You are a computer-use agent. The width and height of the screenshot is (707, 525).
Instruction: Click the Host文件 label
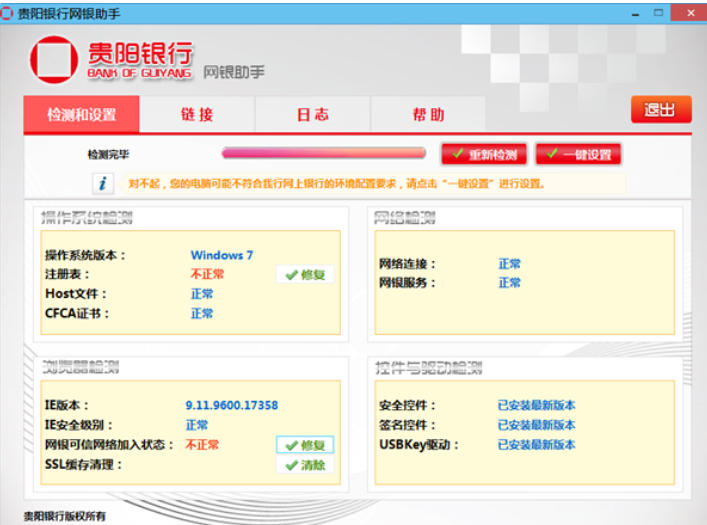[x=76, y=294]
